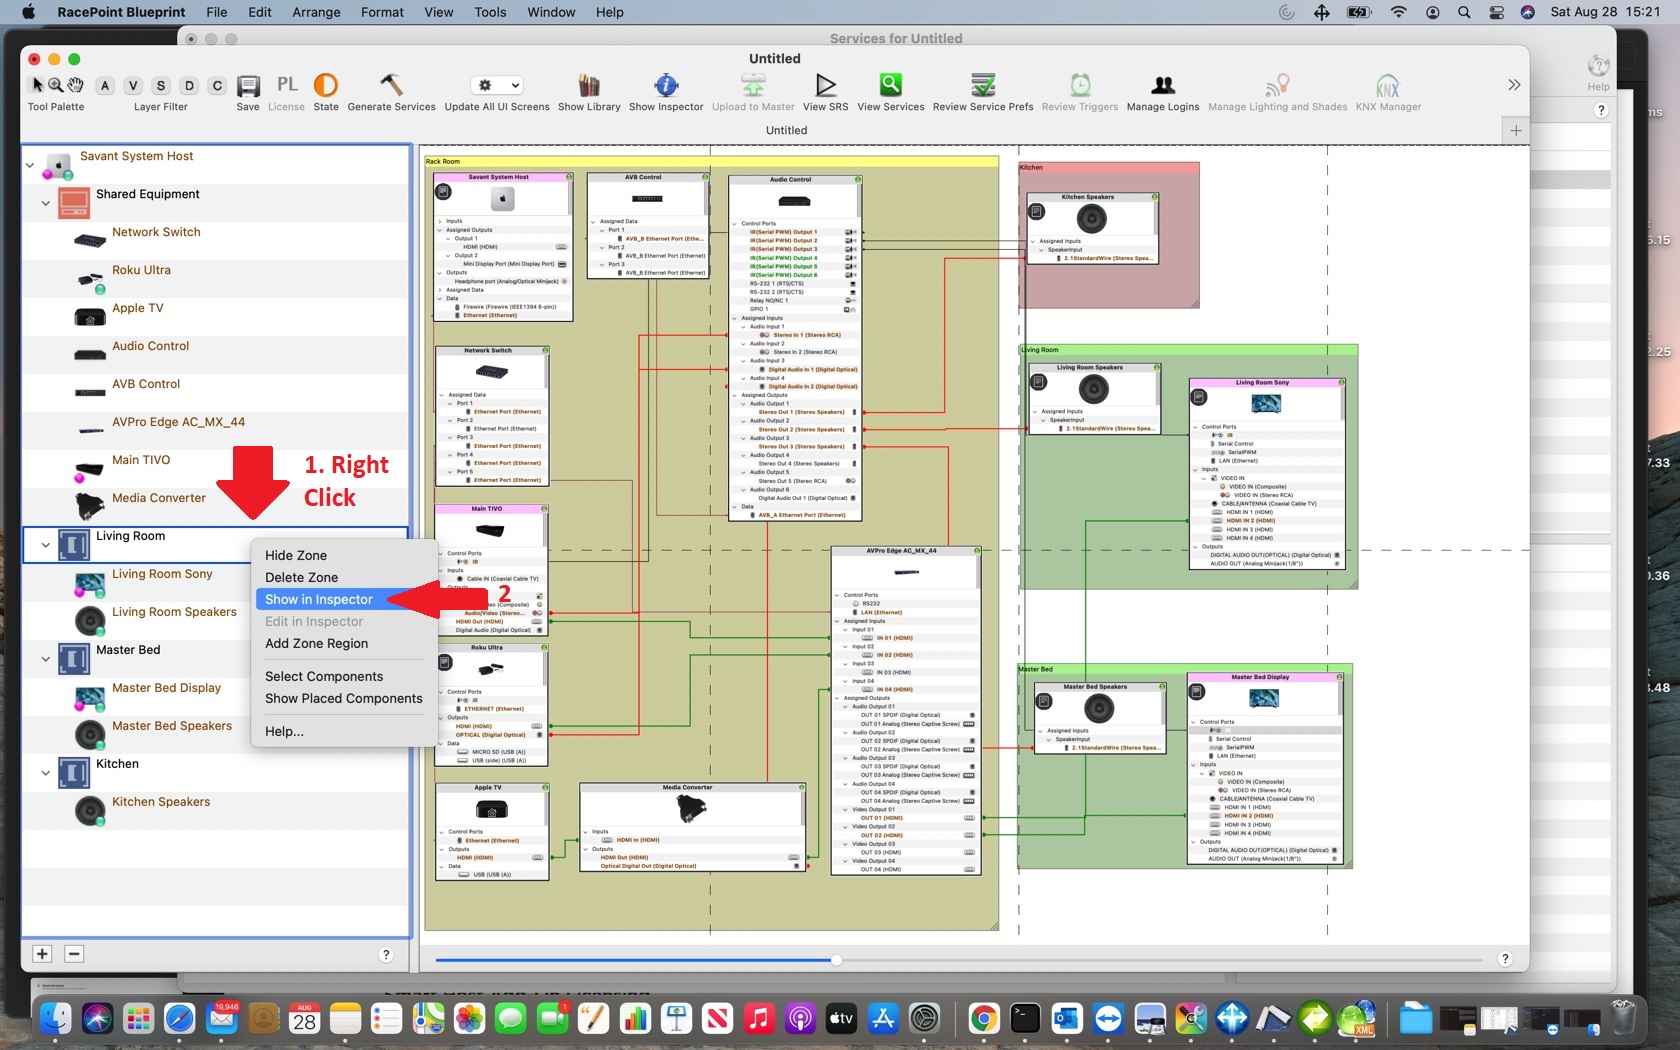This screenshot has width=1680, height=1050.
Task: Collapse Control Ports in Audio Control block
Action: click(736, 223)
